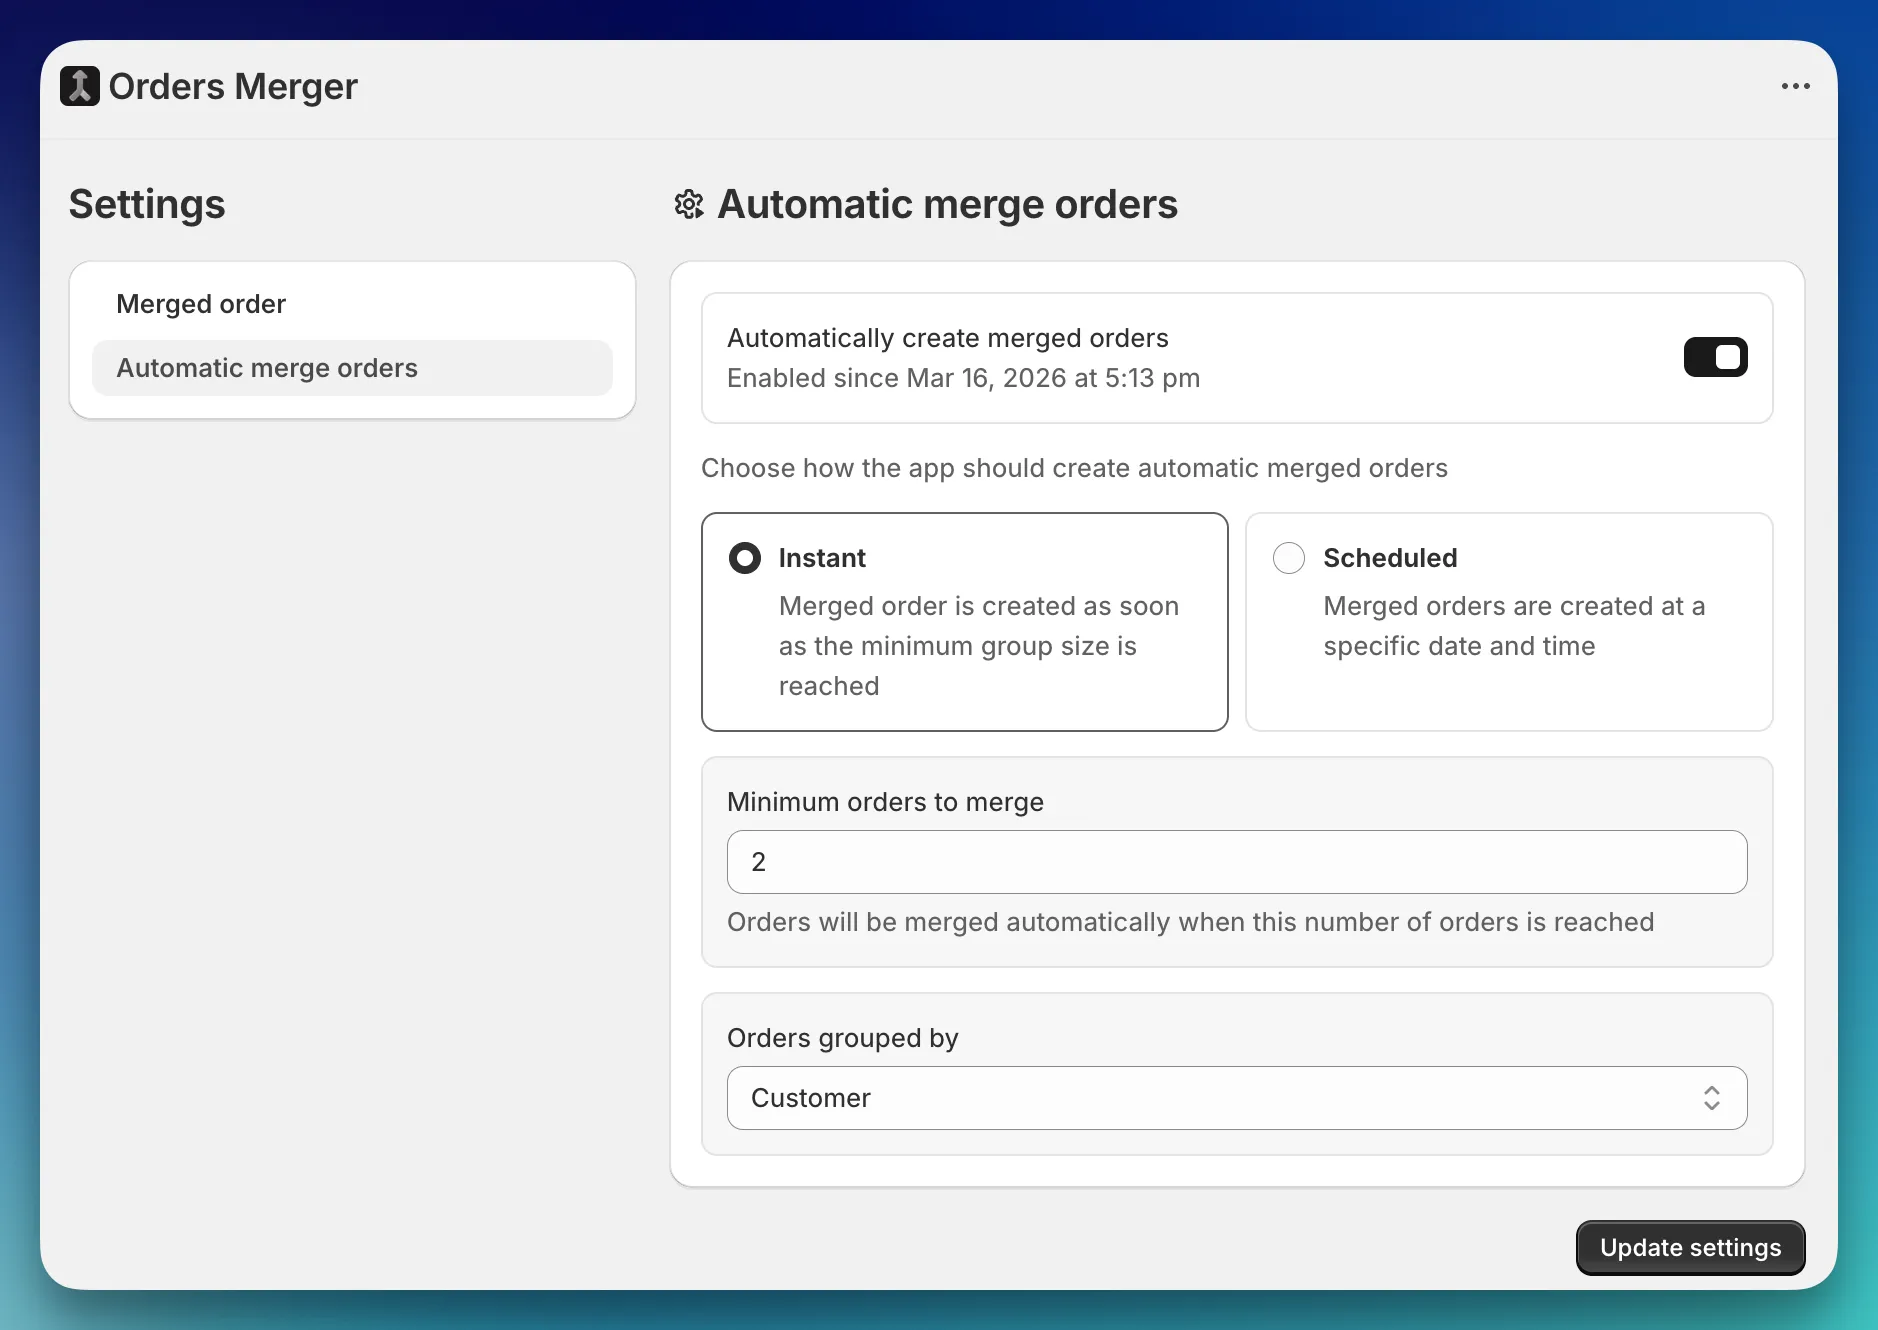This screenshot has width=1878, height=1330.
Task: Select the Scheduled merge option
Action: click(x=1288, y=557)
